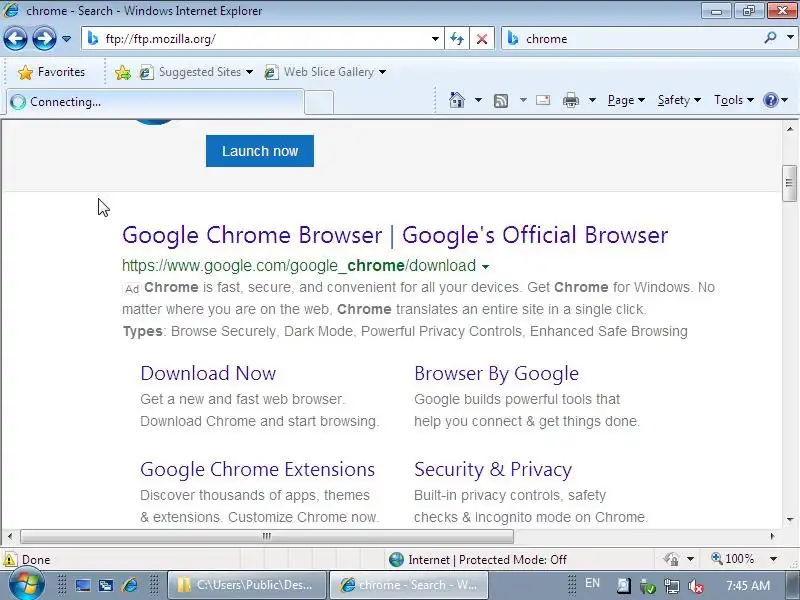Screen dimensions: 800x600
Task: Click the Show Desktop quick launch icon
Action: (x=83, y=585)
